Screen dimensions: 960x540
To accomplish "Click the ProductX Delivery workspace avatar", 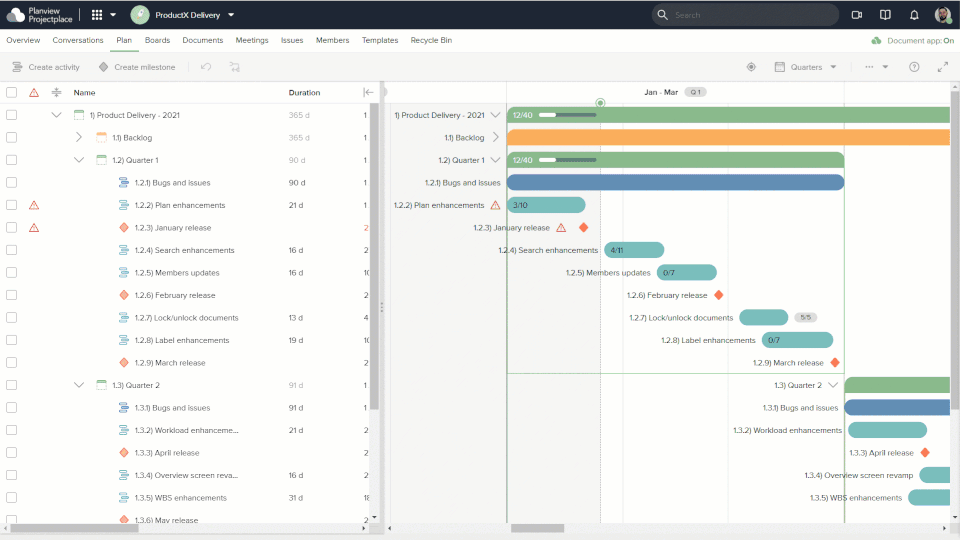I will (x=140, y=15).
